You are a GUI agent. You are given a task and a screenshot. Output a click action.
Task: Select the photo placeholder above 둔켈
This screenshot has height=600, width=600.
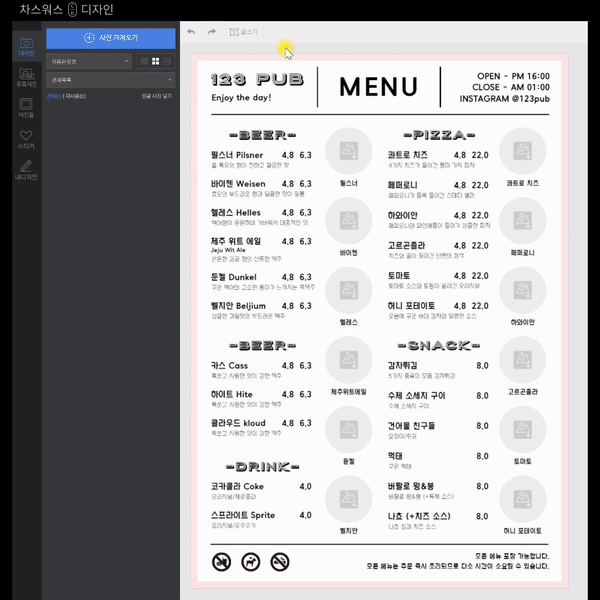[349, 429]
